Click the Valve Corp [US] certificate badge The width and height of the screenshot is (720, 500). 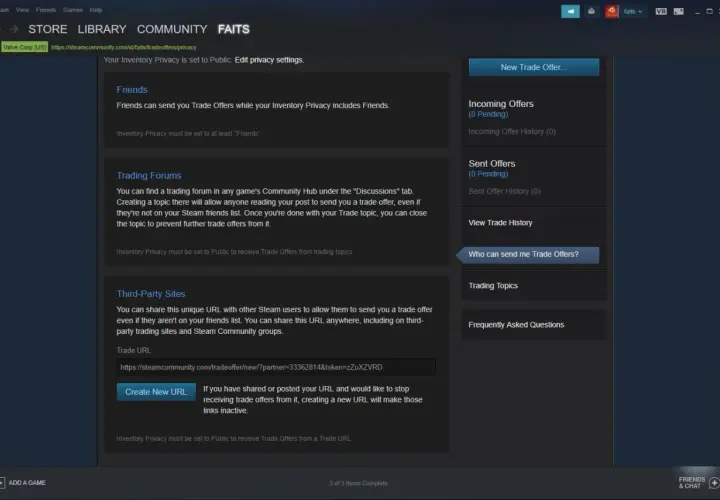pyautogui.click(x=24, y=47)
